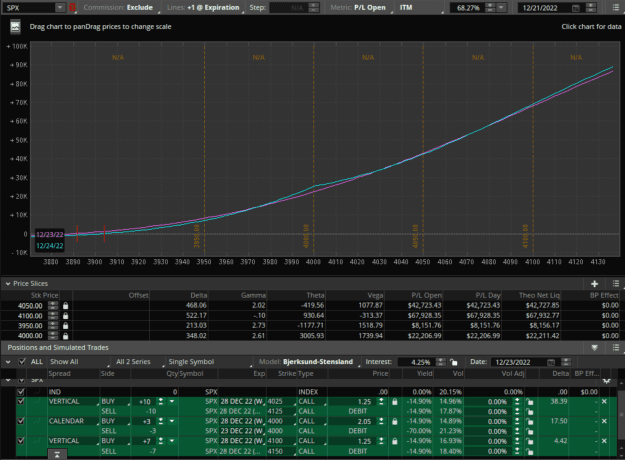Click the Positions and Simulated Trades header

tap(58, 348)
